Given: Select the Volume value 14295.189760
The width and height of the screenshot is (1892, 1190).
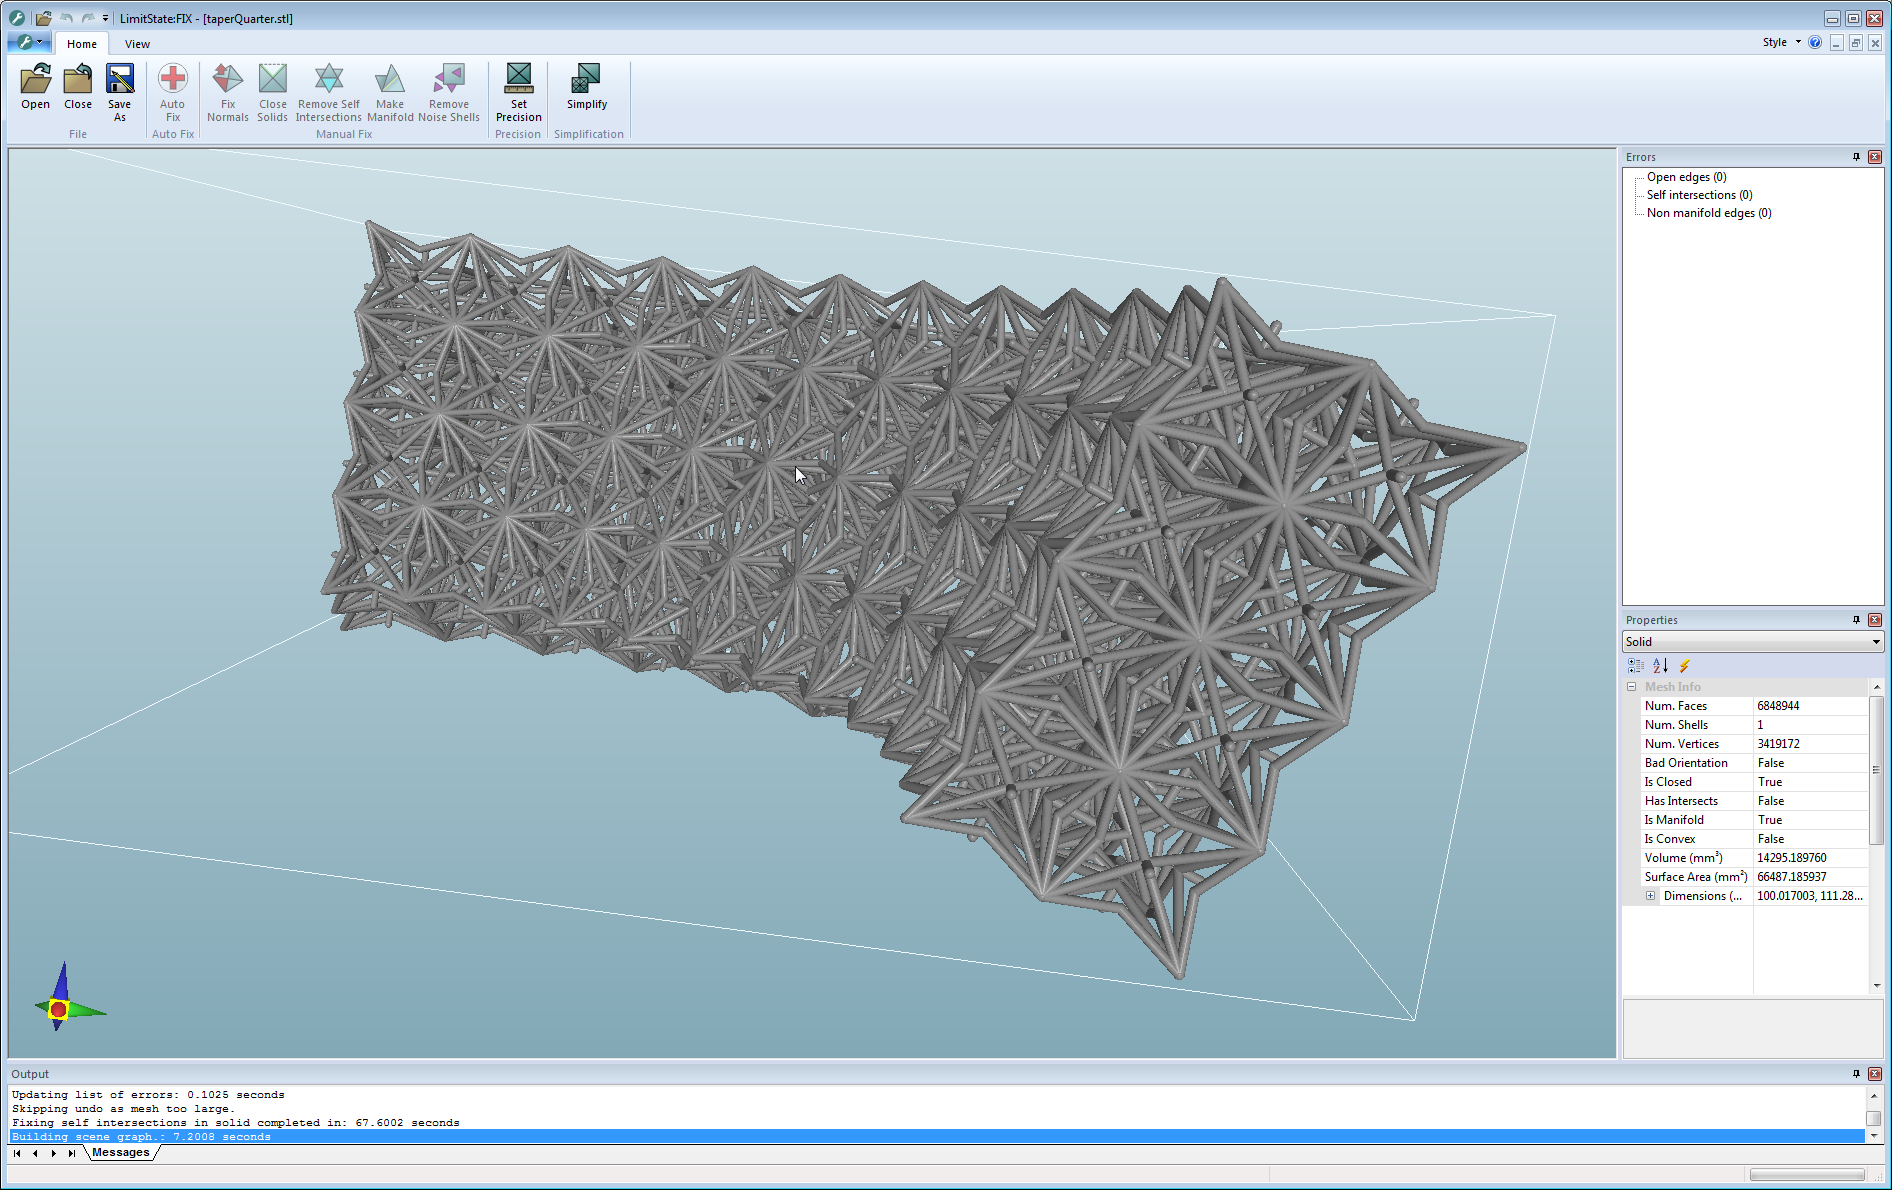Looking at the screenshot, I should pyautogui.click(x=1791, y=858).
